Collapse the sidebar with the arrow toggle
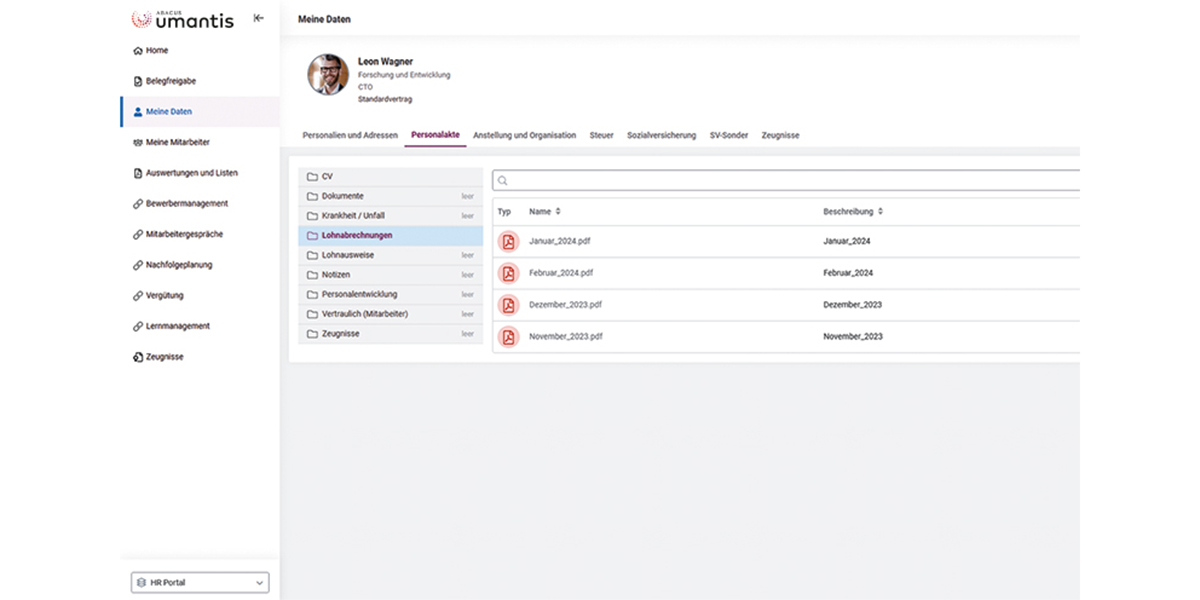This screenshot has height=600, width=1200. (257, 17)
